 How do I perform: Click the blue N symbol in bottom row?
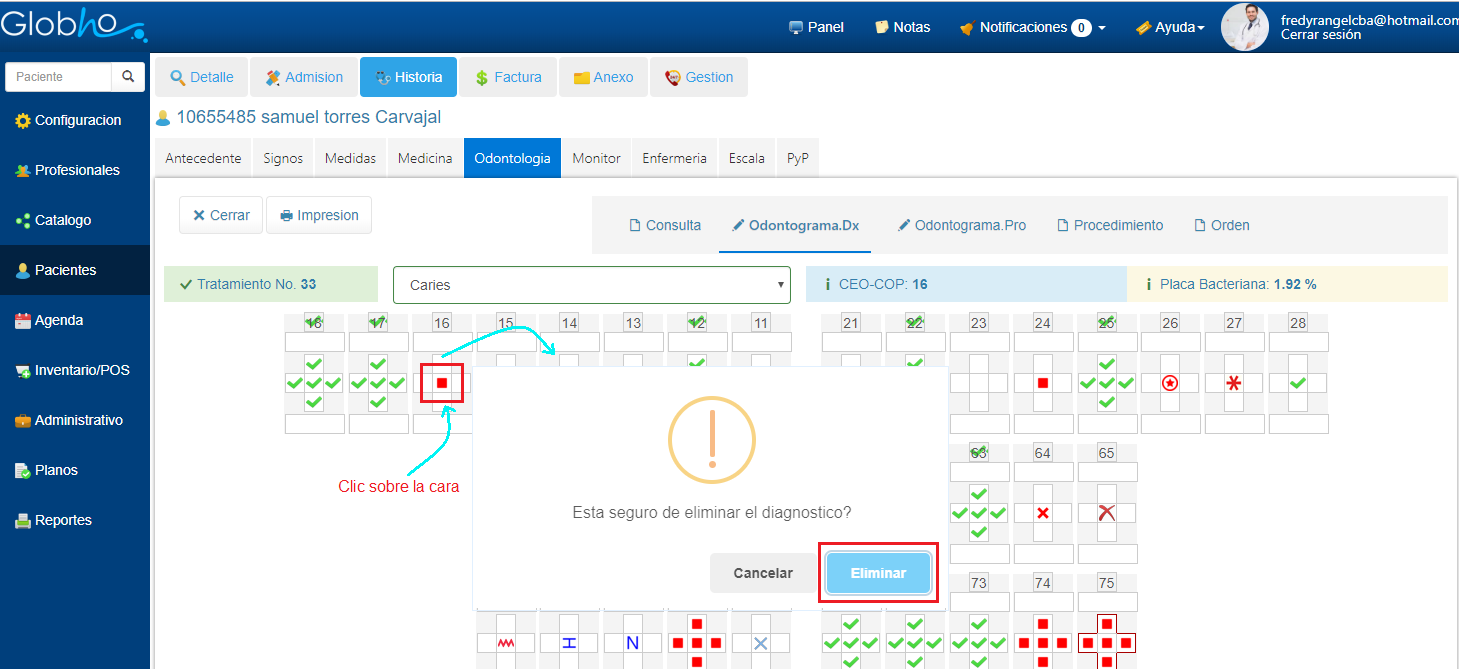[632, 643]
